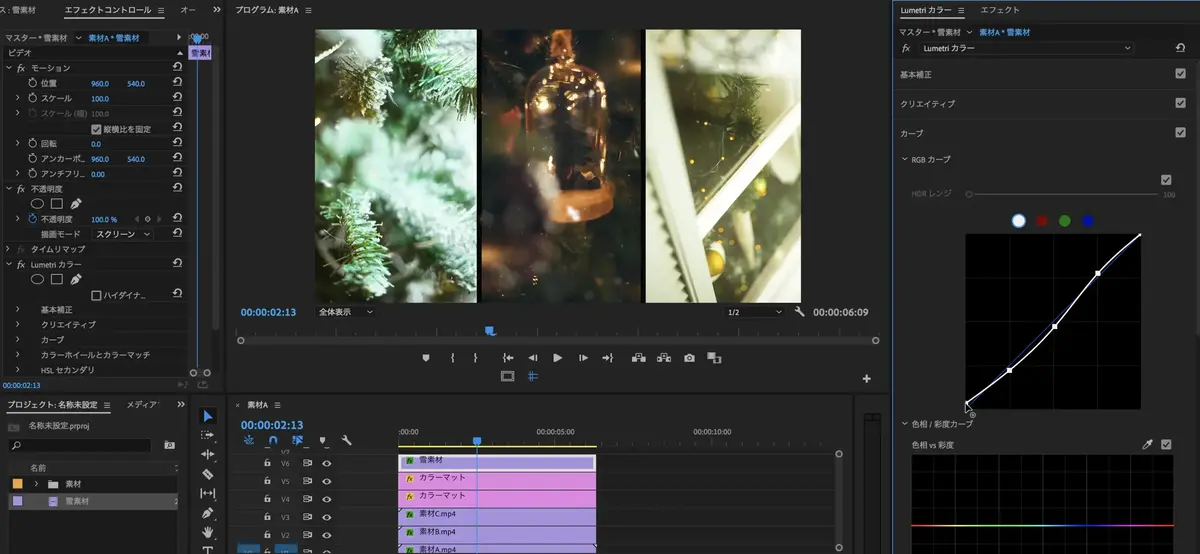Switch to the エフェクト tab
The image size is (1200, 554).
(1000, 10)
